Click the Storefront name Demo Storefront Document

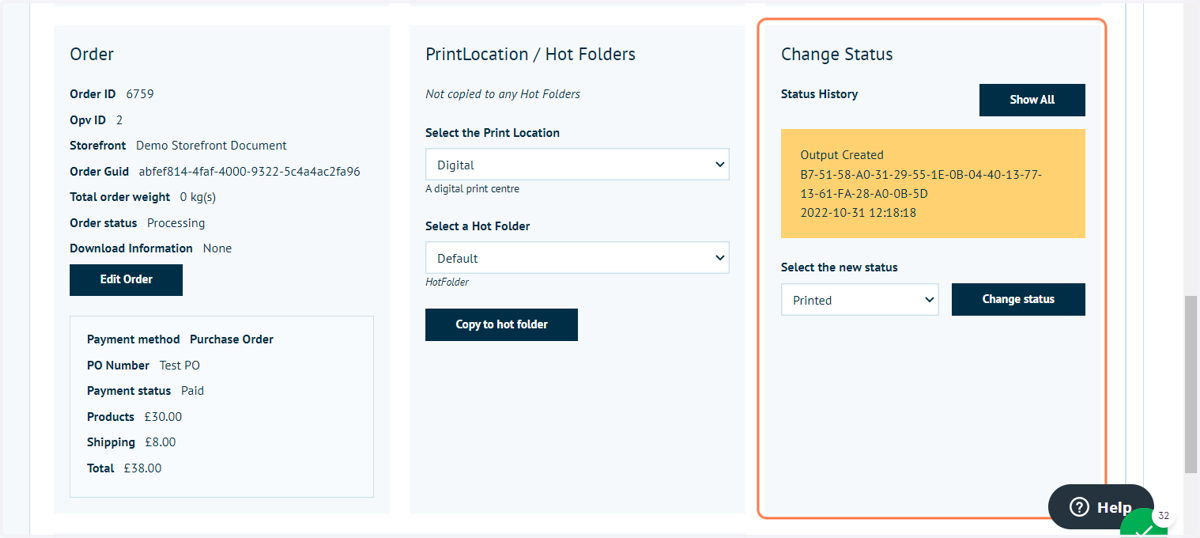pos(211,146)
